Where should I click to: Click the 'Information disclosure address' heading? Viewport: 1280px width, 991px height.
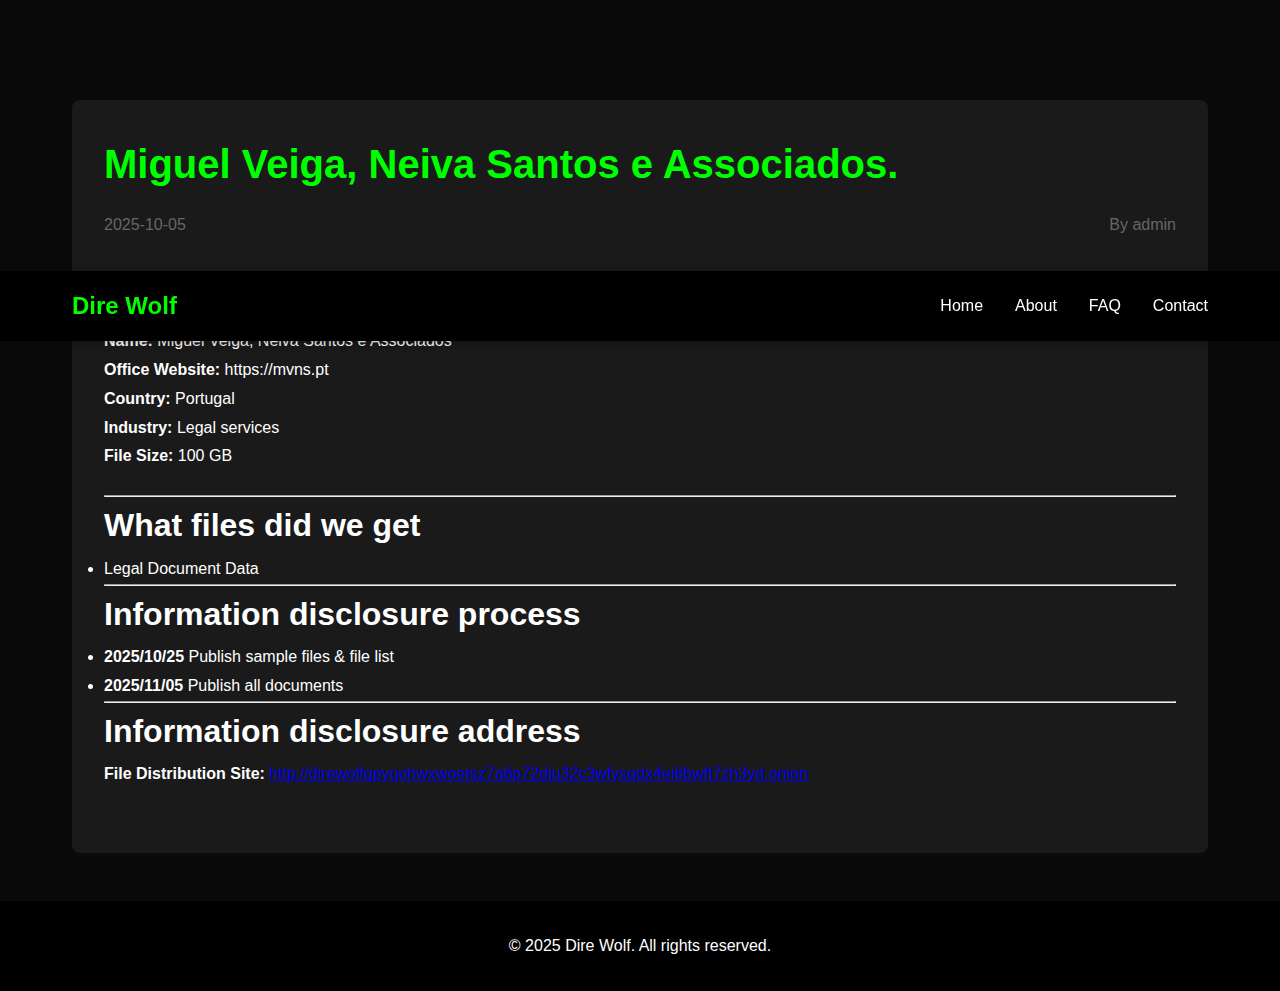click(342, 732)
